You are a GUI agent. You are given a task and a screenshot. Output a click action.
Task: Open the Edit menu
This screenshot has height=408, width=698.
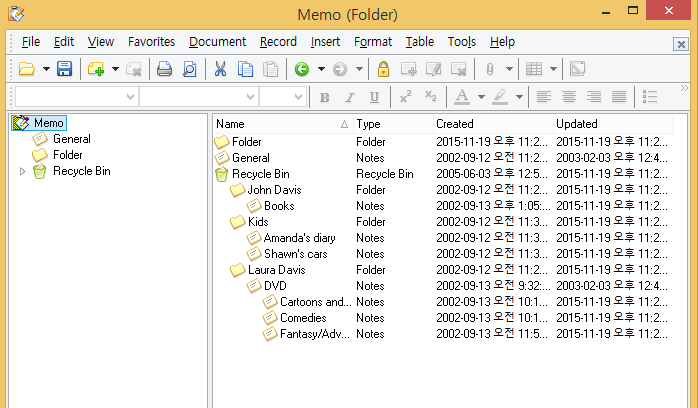(x=64, y=42)
